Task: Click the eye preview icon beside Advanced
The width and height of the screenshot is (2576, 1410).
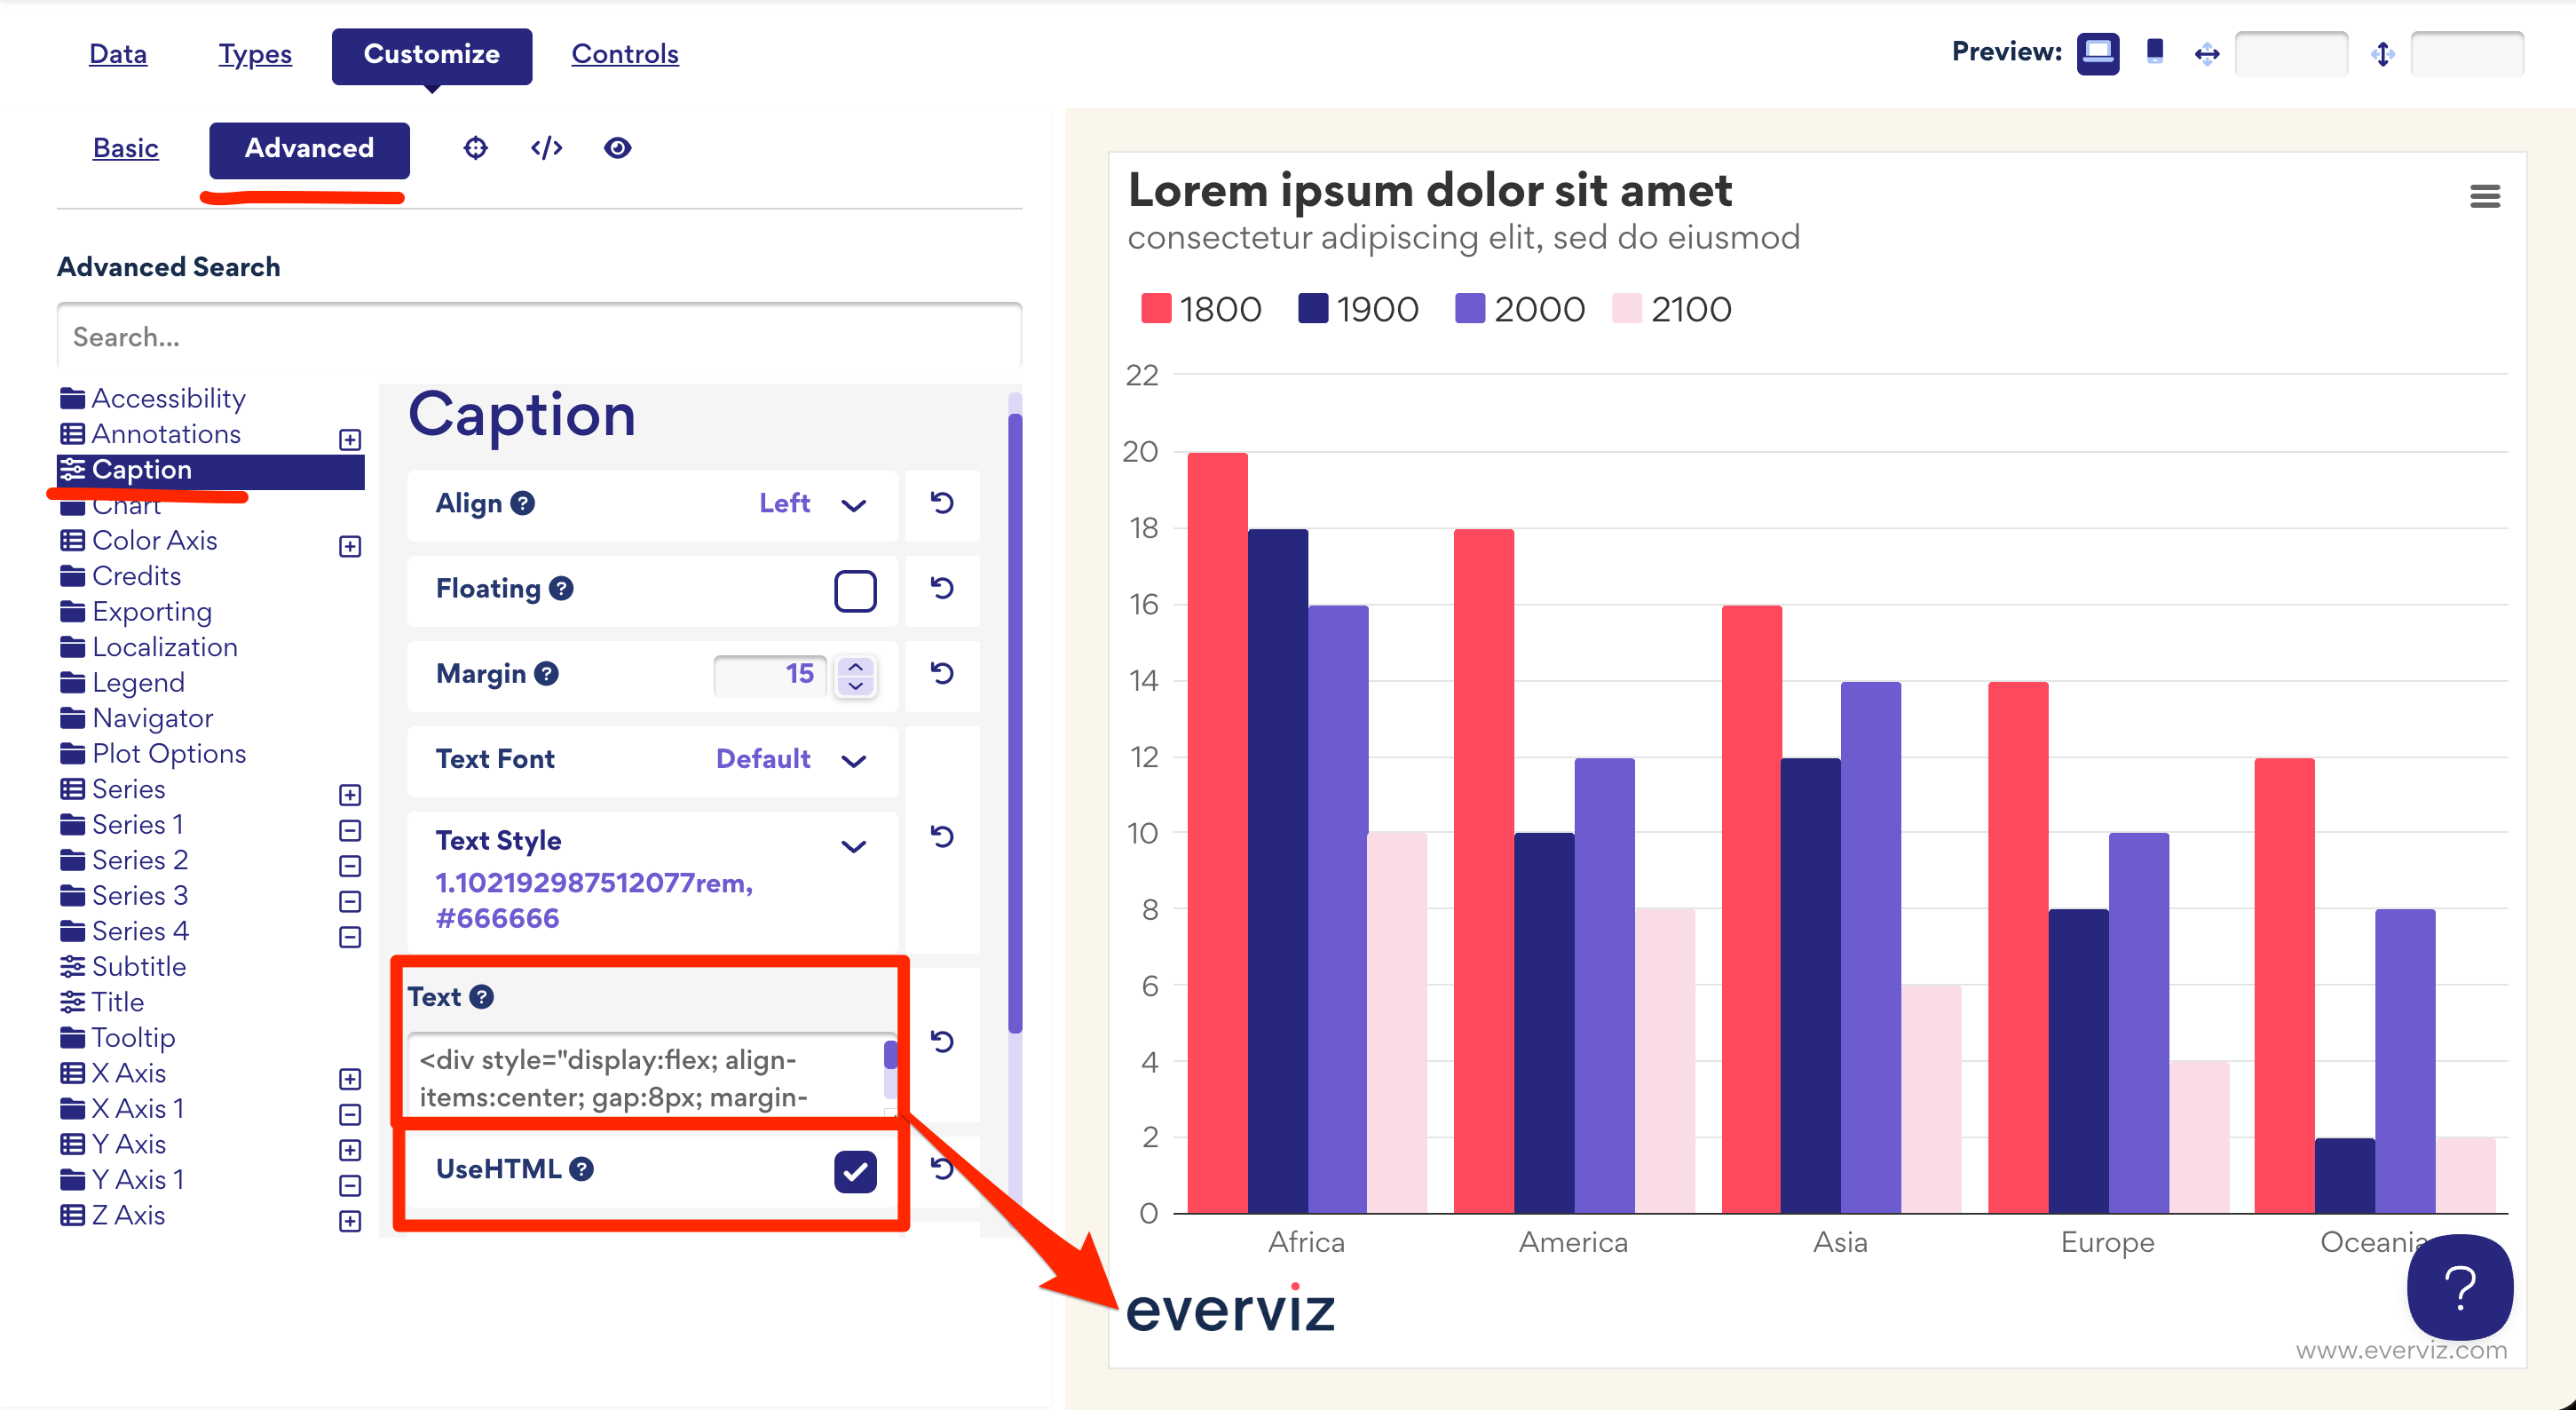Action: 617,148
